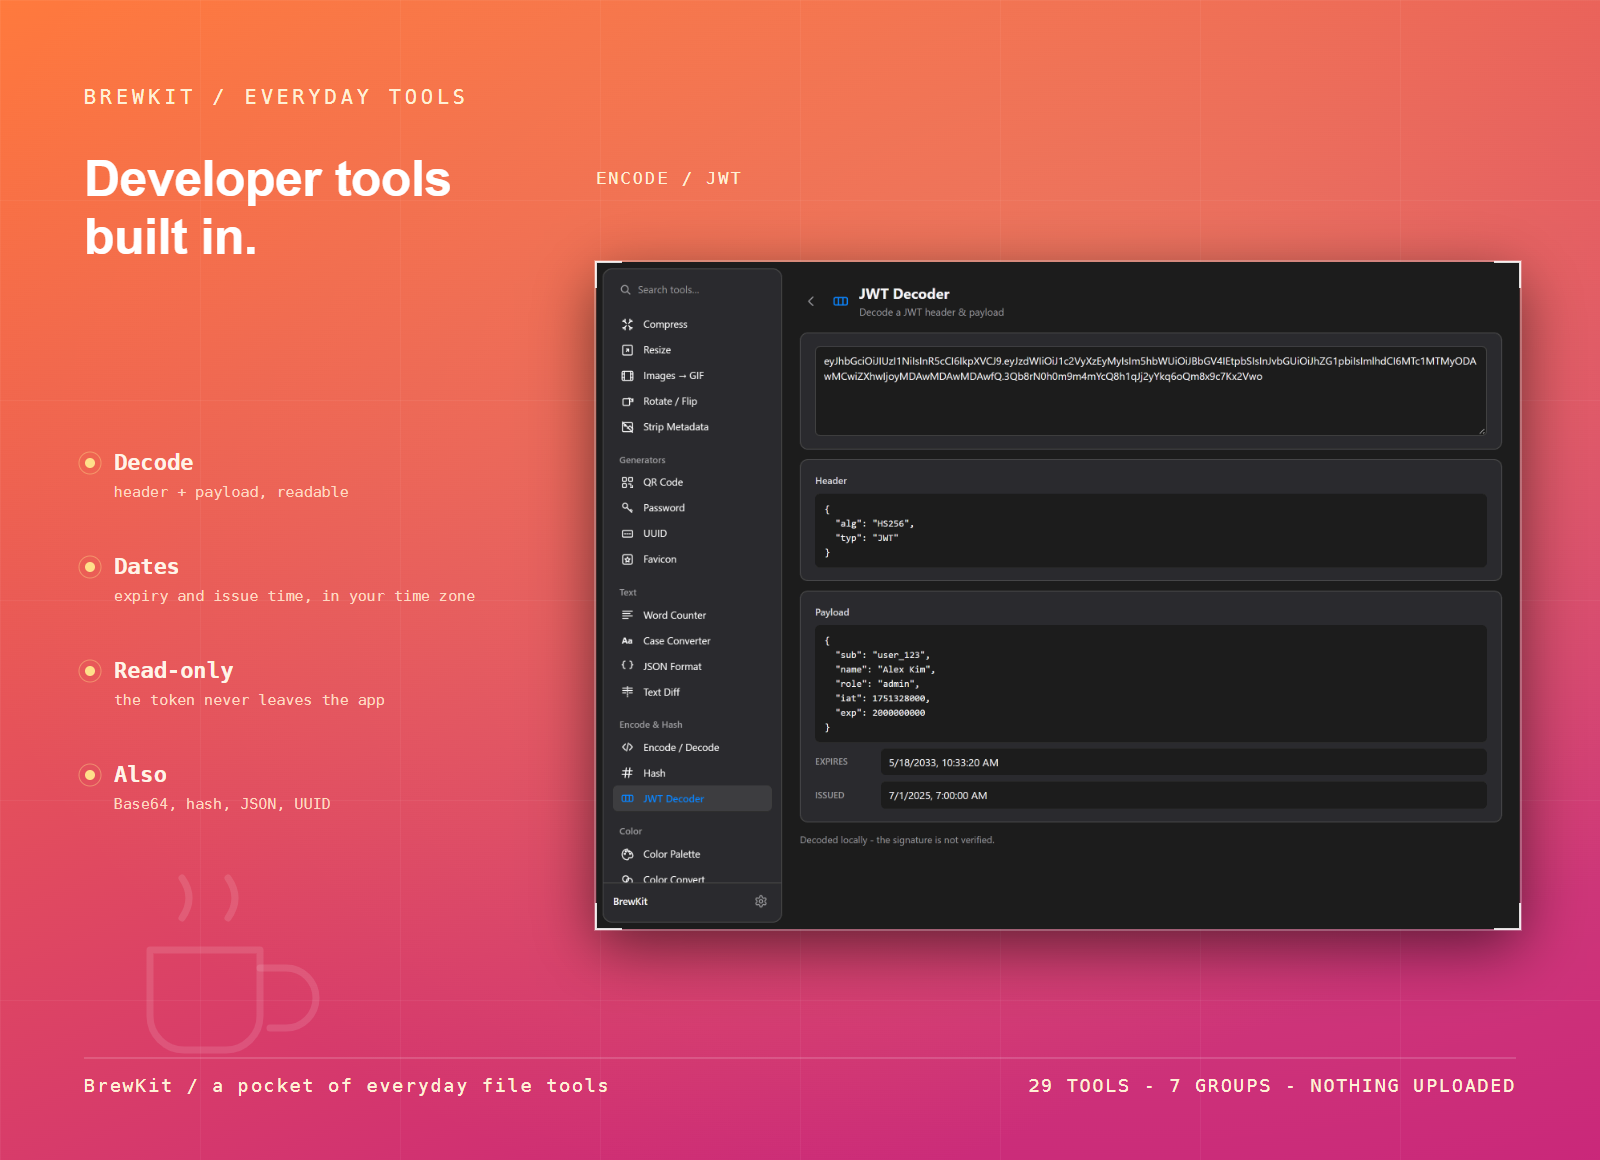This screenshot has height=1160, width=1600.
Task: Click the Resize tool icon
Action: coord(627,350)
